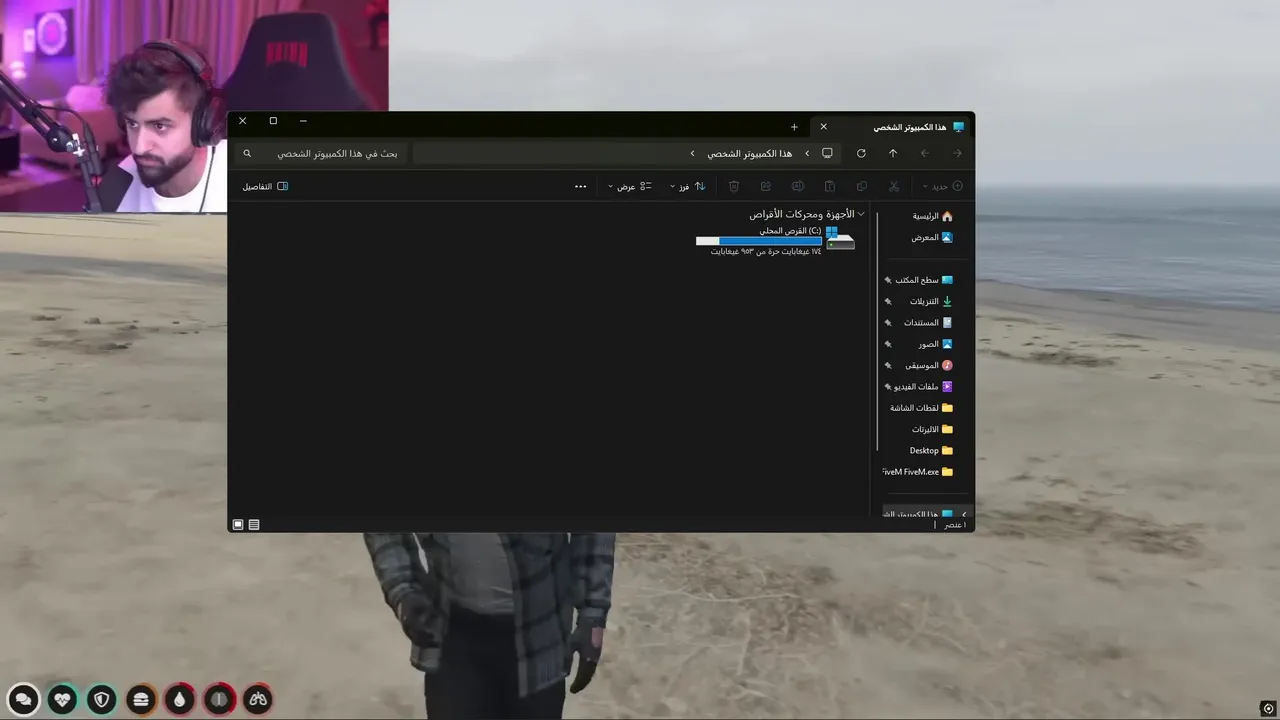Click the بحث search input field
The height and width of the screenshot is (720, 1280).
(x=320, y=153)
